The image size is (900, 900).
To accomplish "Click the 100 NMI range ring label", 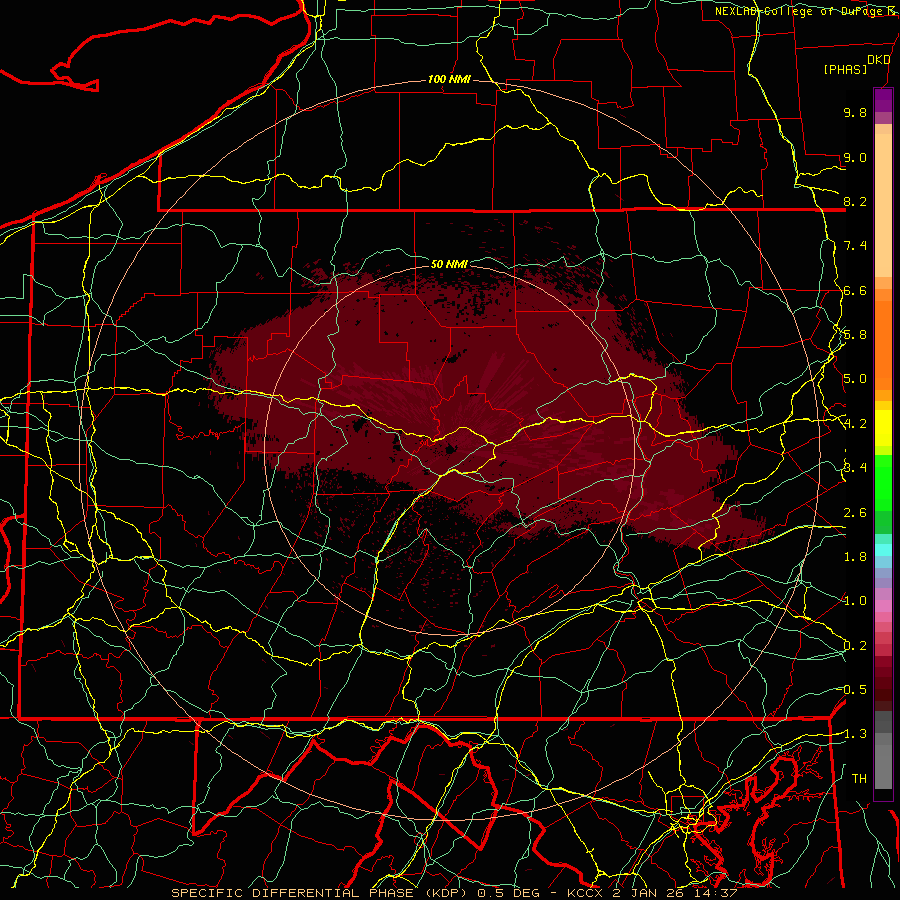I will pos(449,79).
